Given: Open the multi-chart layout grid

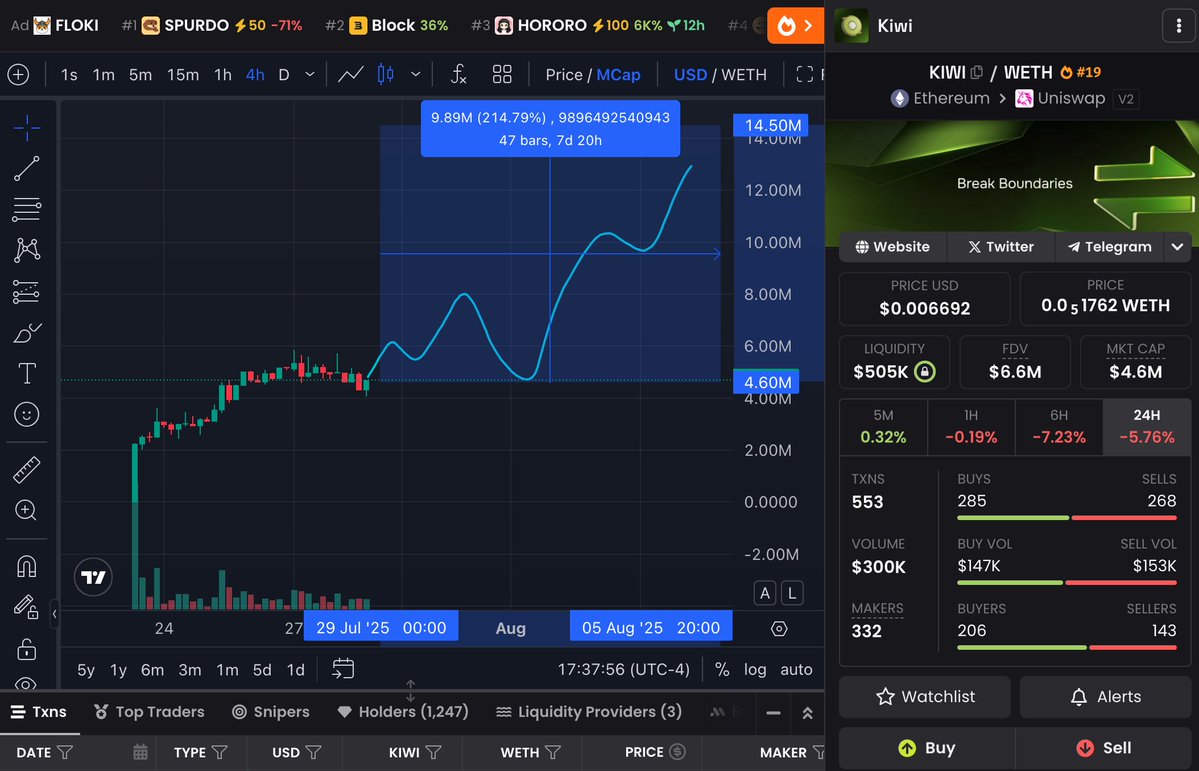Looking at the screenshot, I should click(502, 75).
